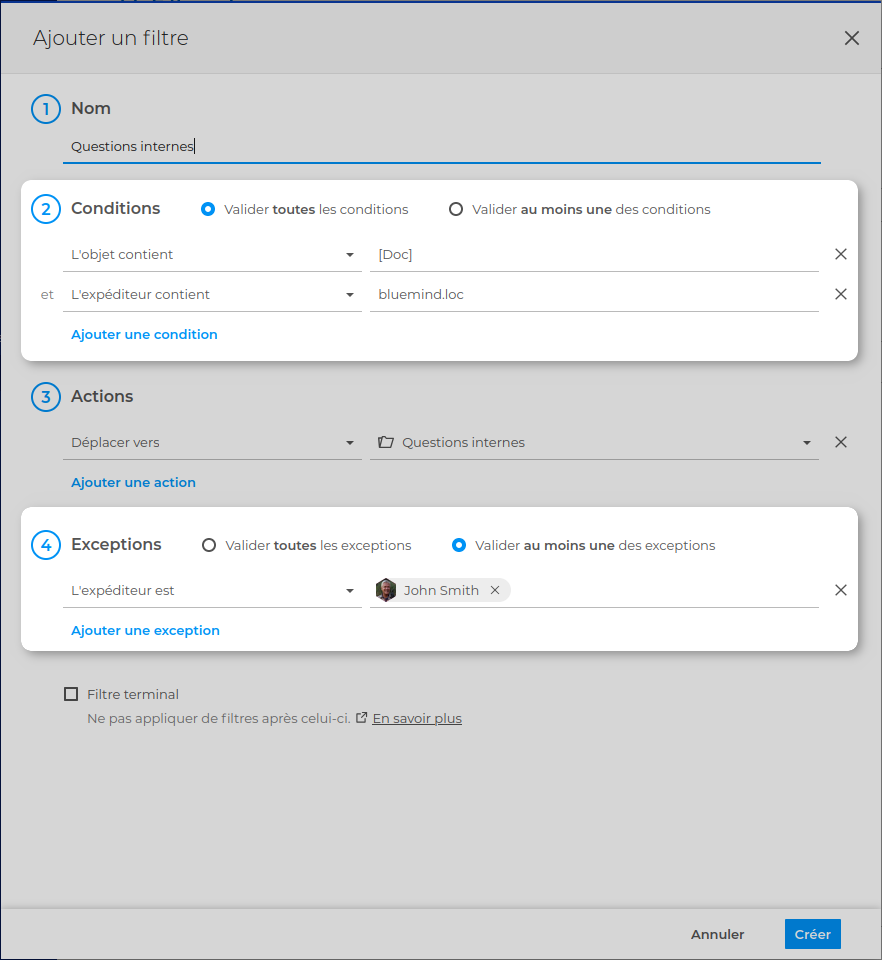Remove the "Déplacer vers" action row
Screen dimensions: 882x960
tap(840, 442)
